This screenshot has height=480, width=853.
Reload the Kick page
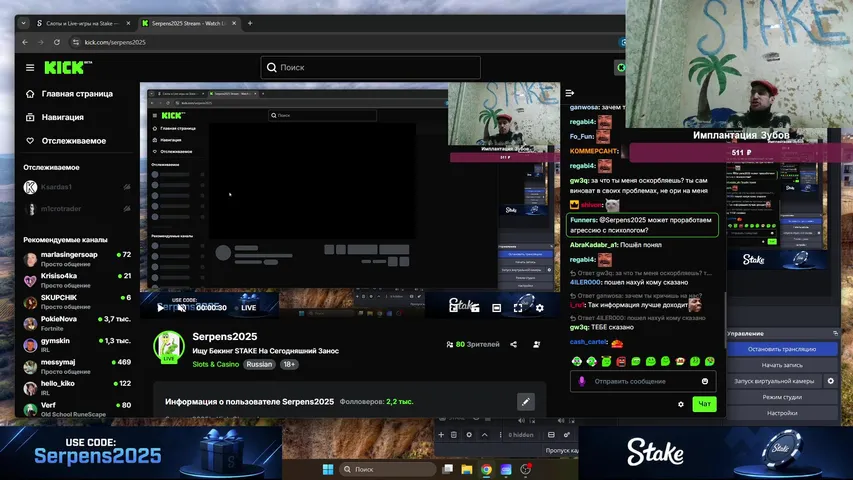click(57, 42)
